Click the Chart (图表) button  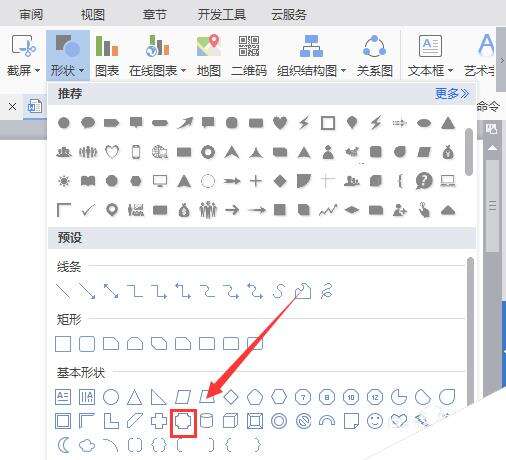pos(107,55)
